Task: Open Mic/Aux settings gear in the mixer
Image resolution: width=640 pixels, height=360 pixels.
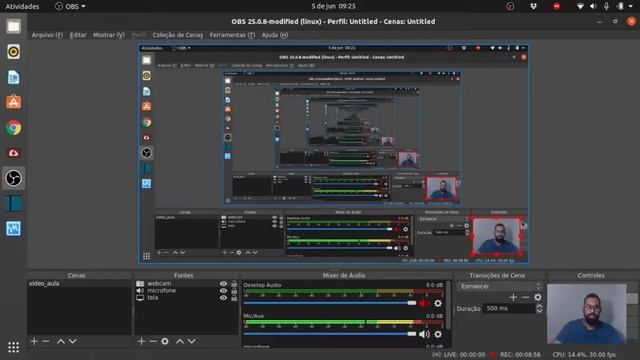Action: tap(438, 334)
